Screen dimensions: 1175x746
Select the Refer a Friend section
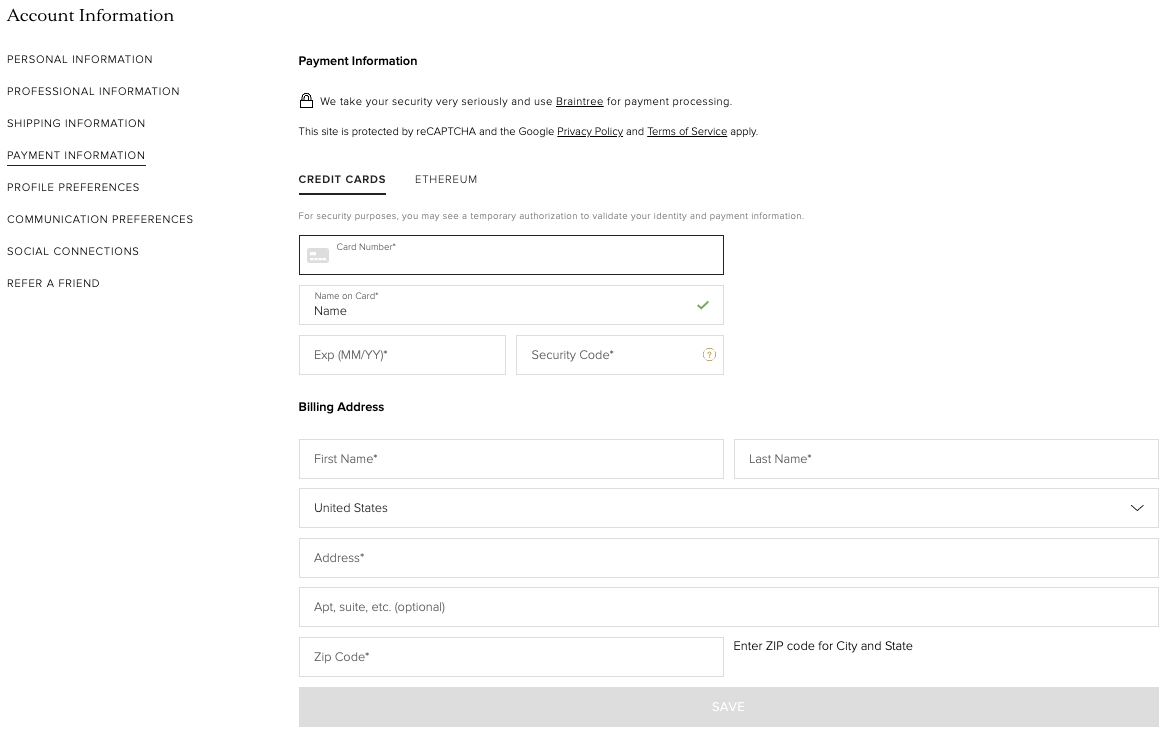point(54,283)
